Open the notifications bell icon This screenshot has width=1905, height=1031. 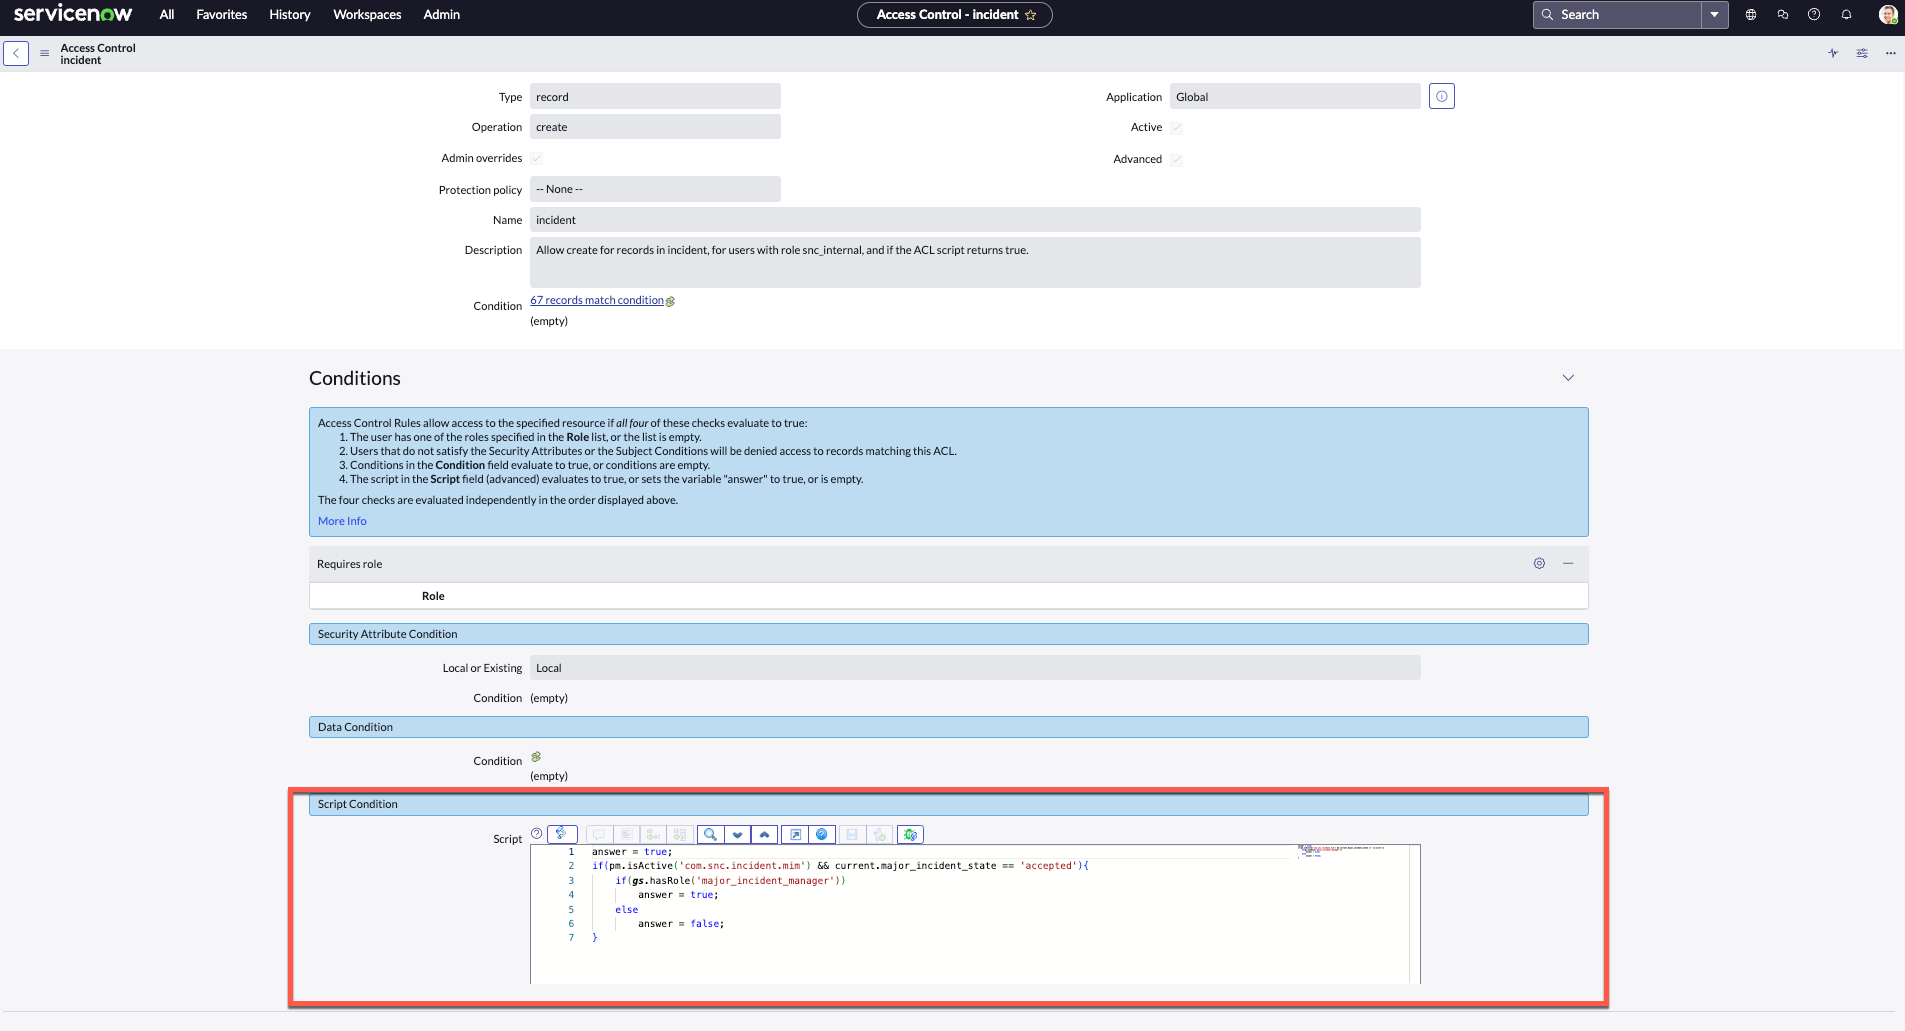tap(1847, 14)
